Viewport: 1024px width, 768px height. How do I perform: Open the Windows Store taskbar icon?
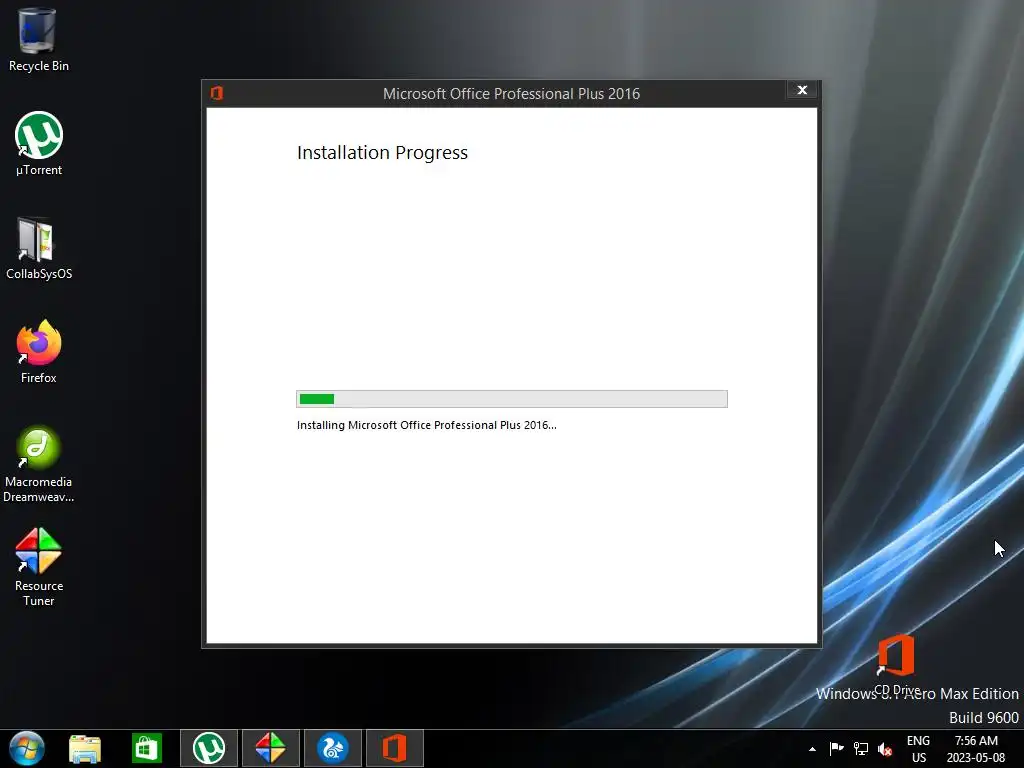coord(147,748)
